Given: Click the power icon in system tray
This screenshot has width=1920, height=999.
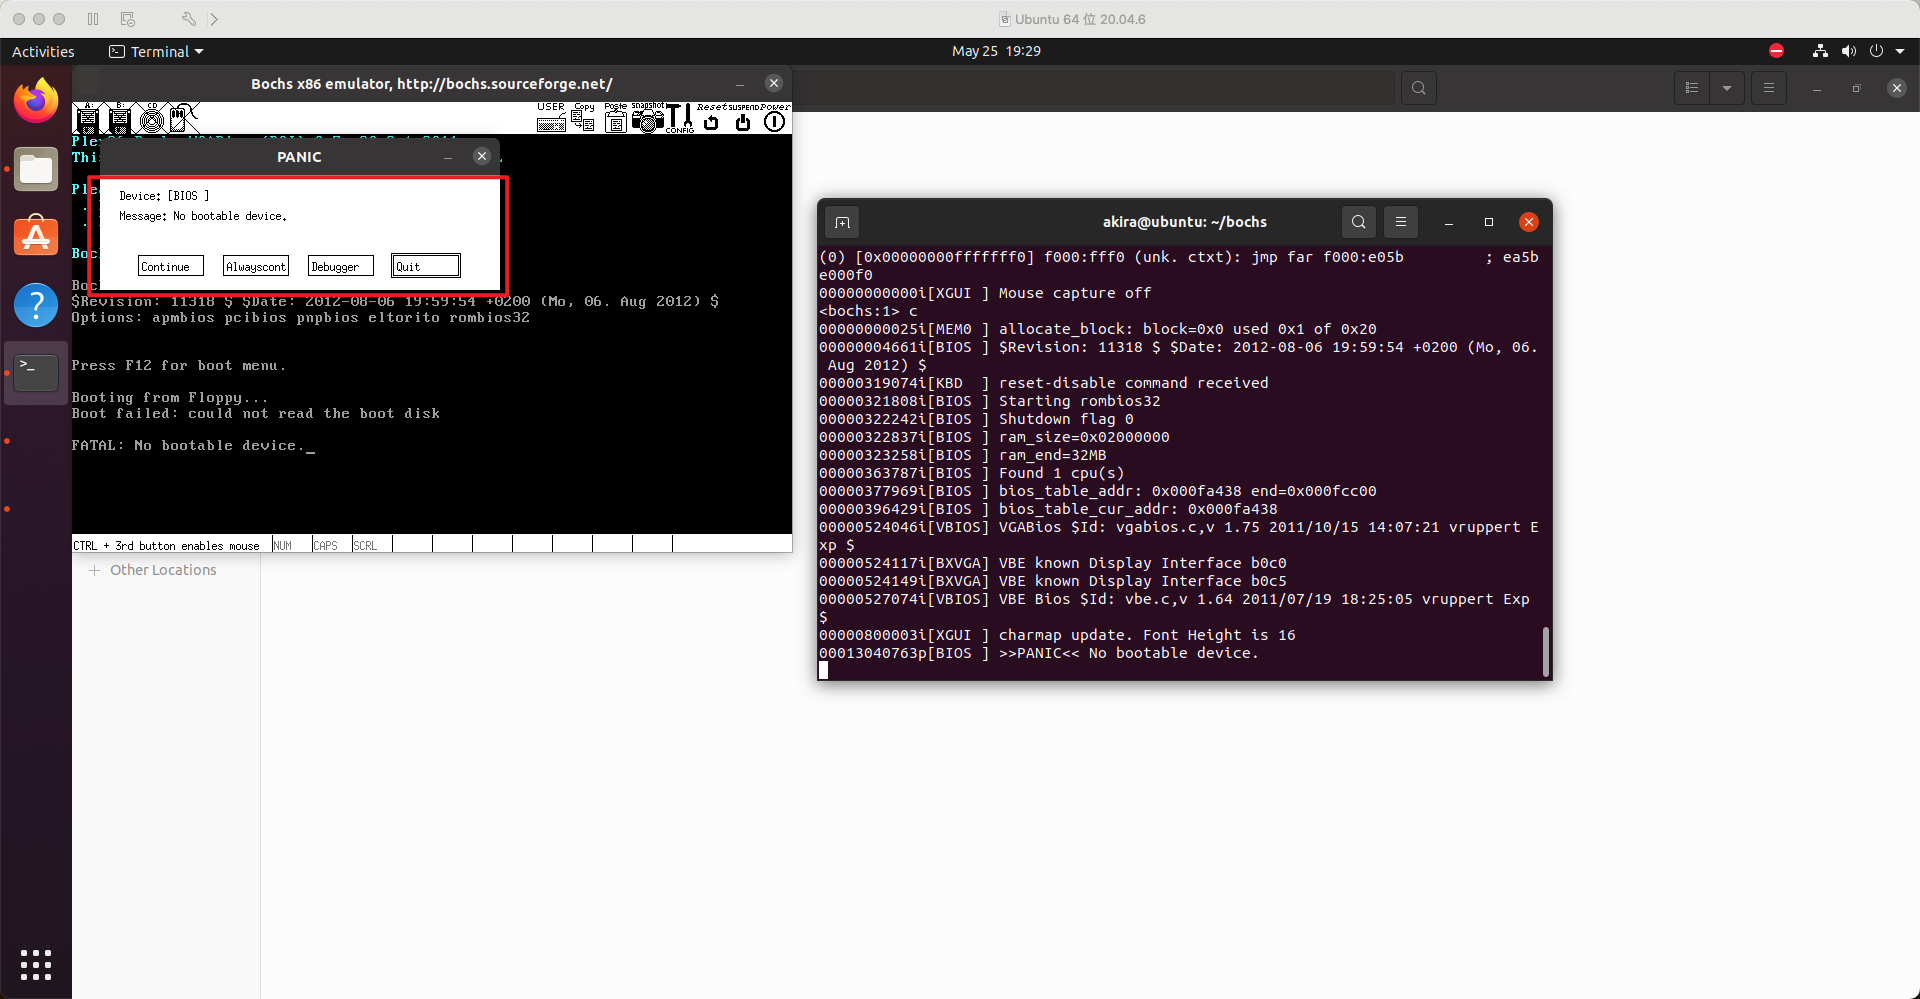Looking at the screenshot, I should (x=1876, y=51).
